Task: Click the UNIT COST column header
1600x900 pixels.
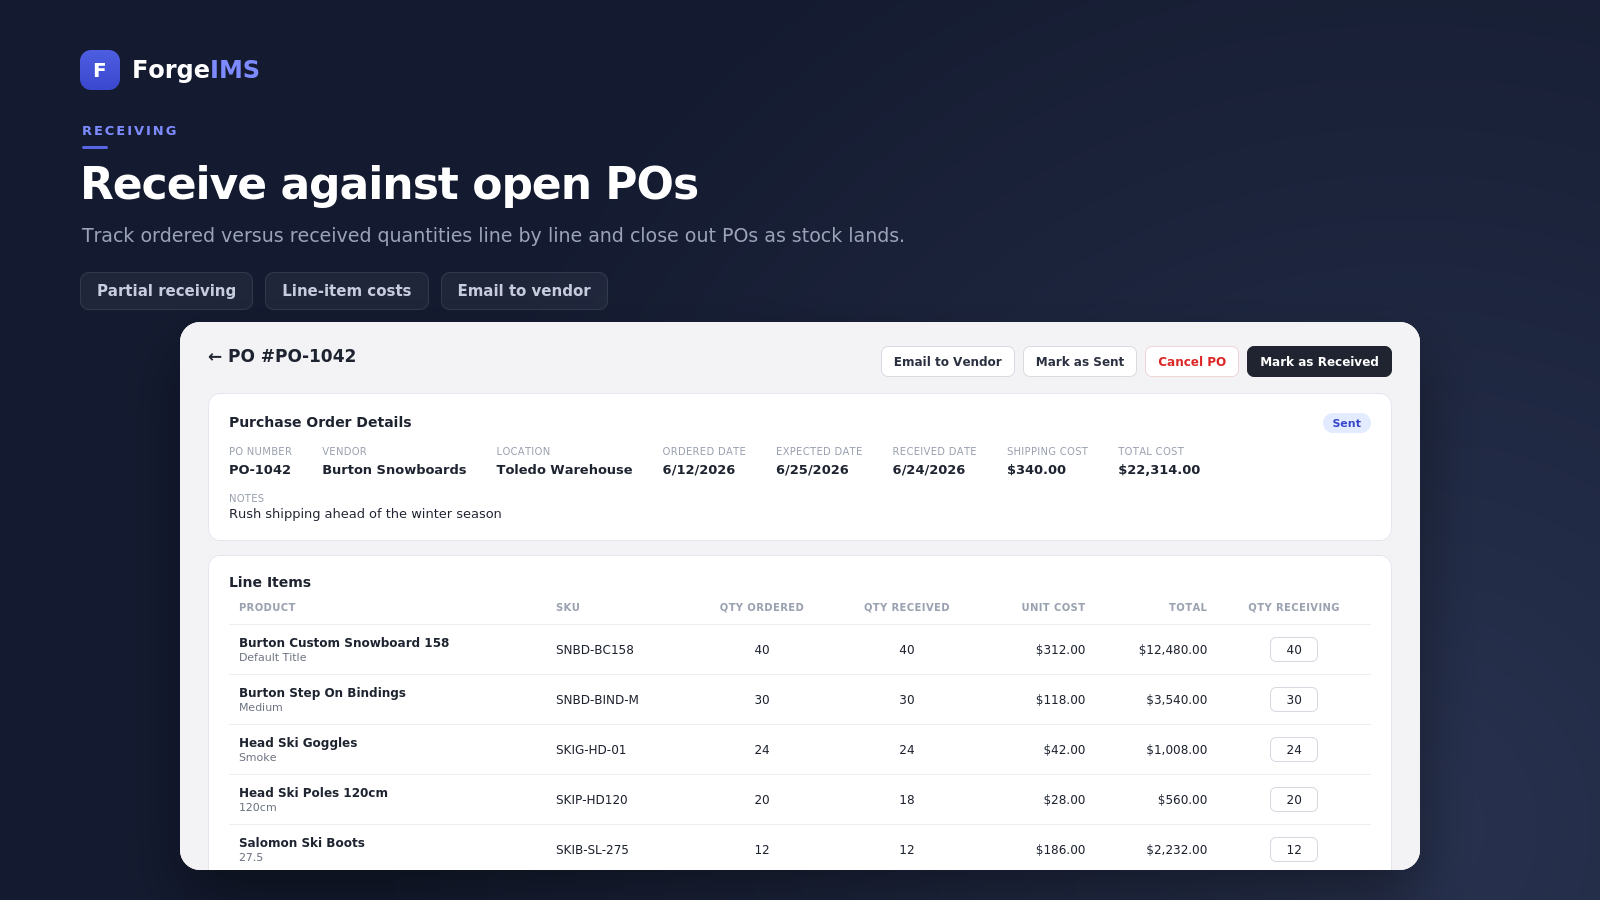Action: [x=1053, y=608]
